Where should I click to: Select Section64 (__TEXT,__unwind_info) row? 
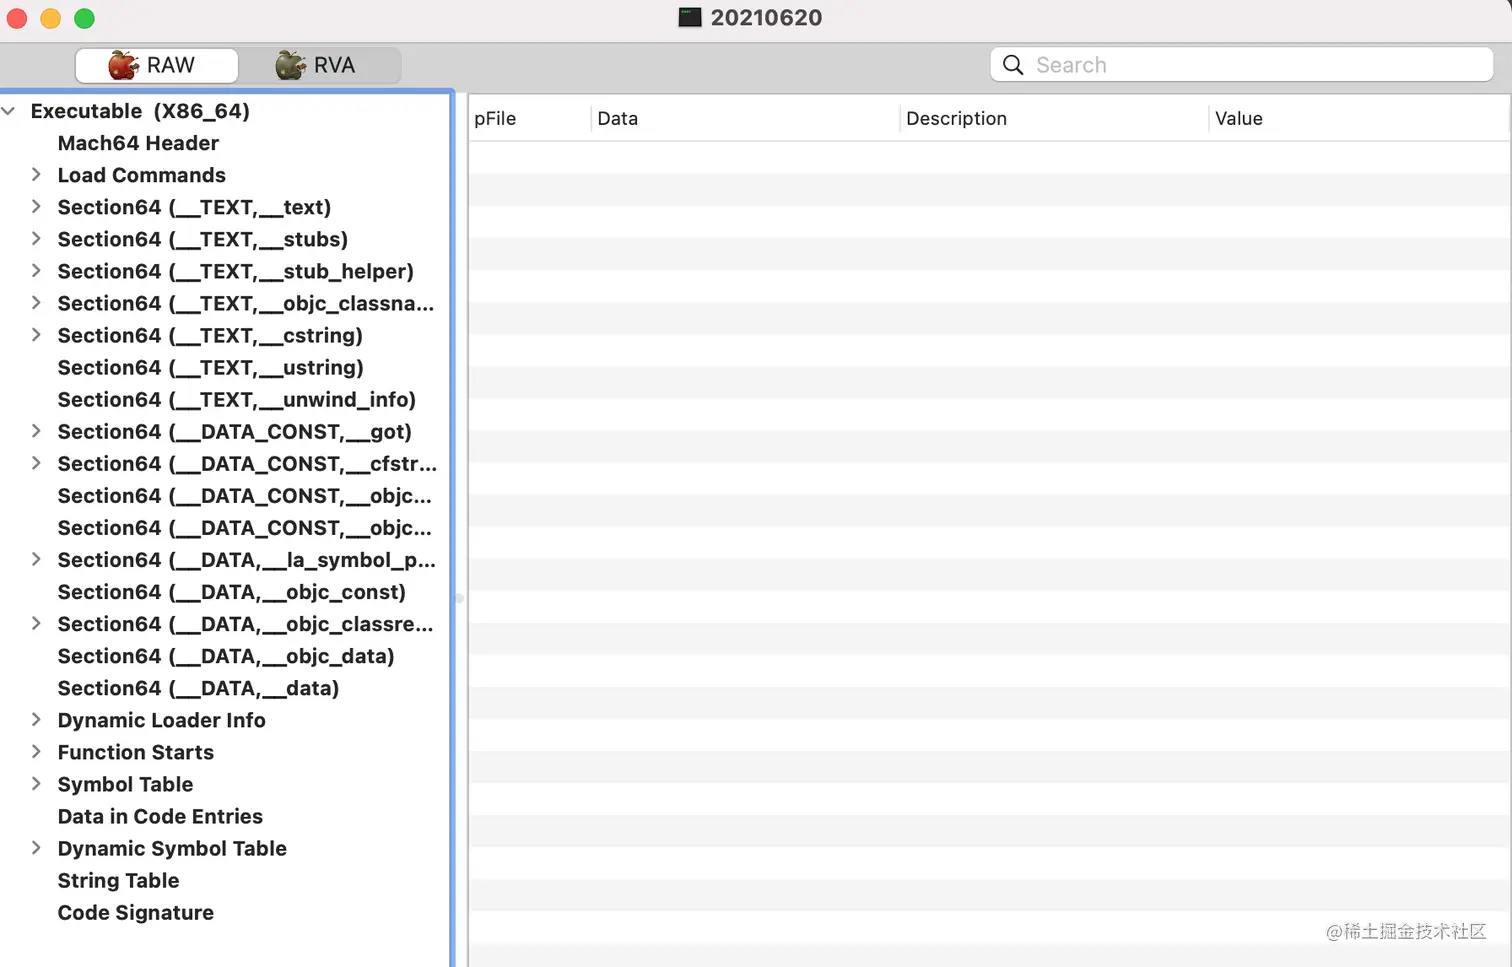[237, 399]
